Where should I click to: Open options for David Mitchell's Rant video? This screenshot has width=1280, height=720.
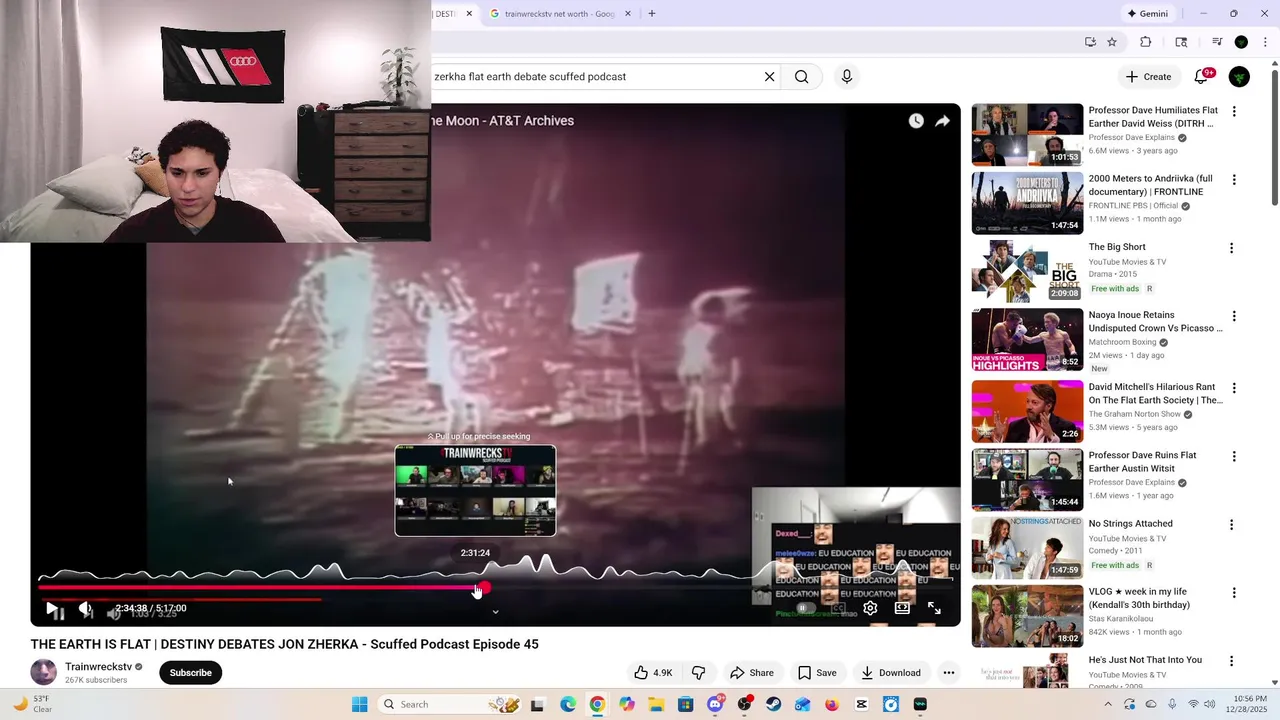1234,388
